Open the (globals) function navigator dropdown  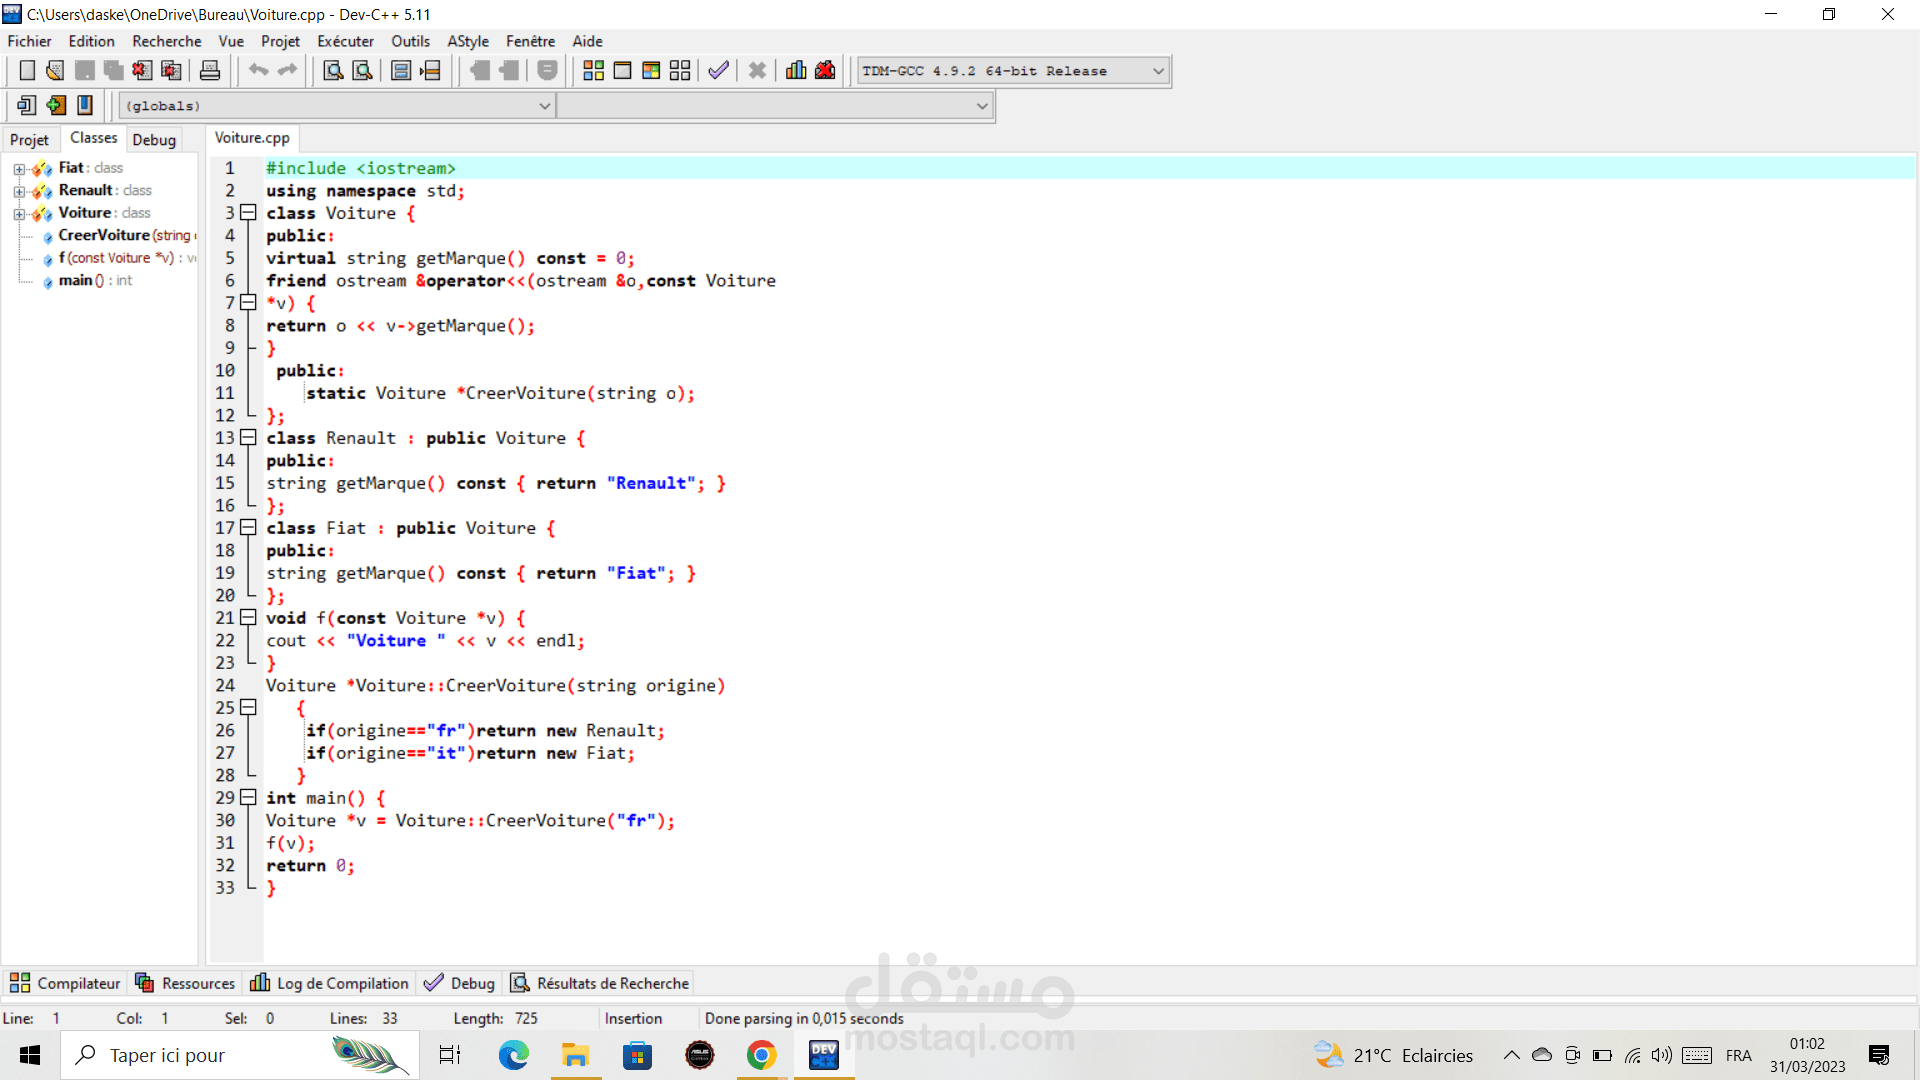tap(544, 105)
